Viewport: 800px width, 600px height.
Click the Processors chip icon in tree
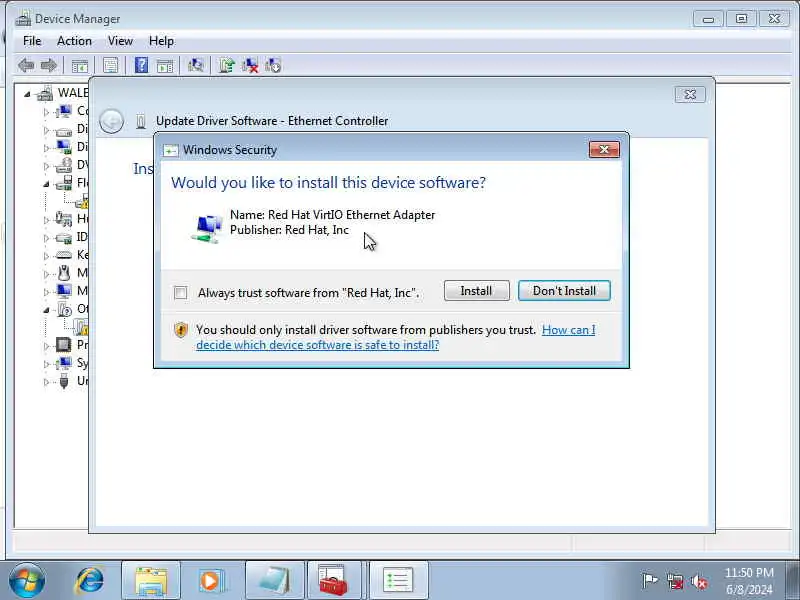click(x=64, y=345)
